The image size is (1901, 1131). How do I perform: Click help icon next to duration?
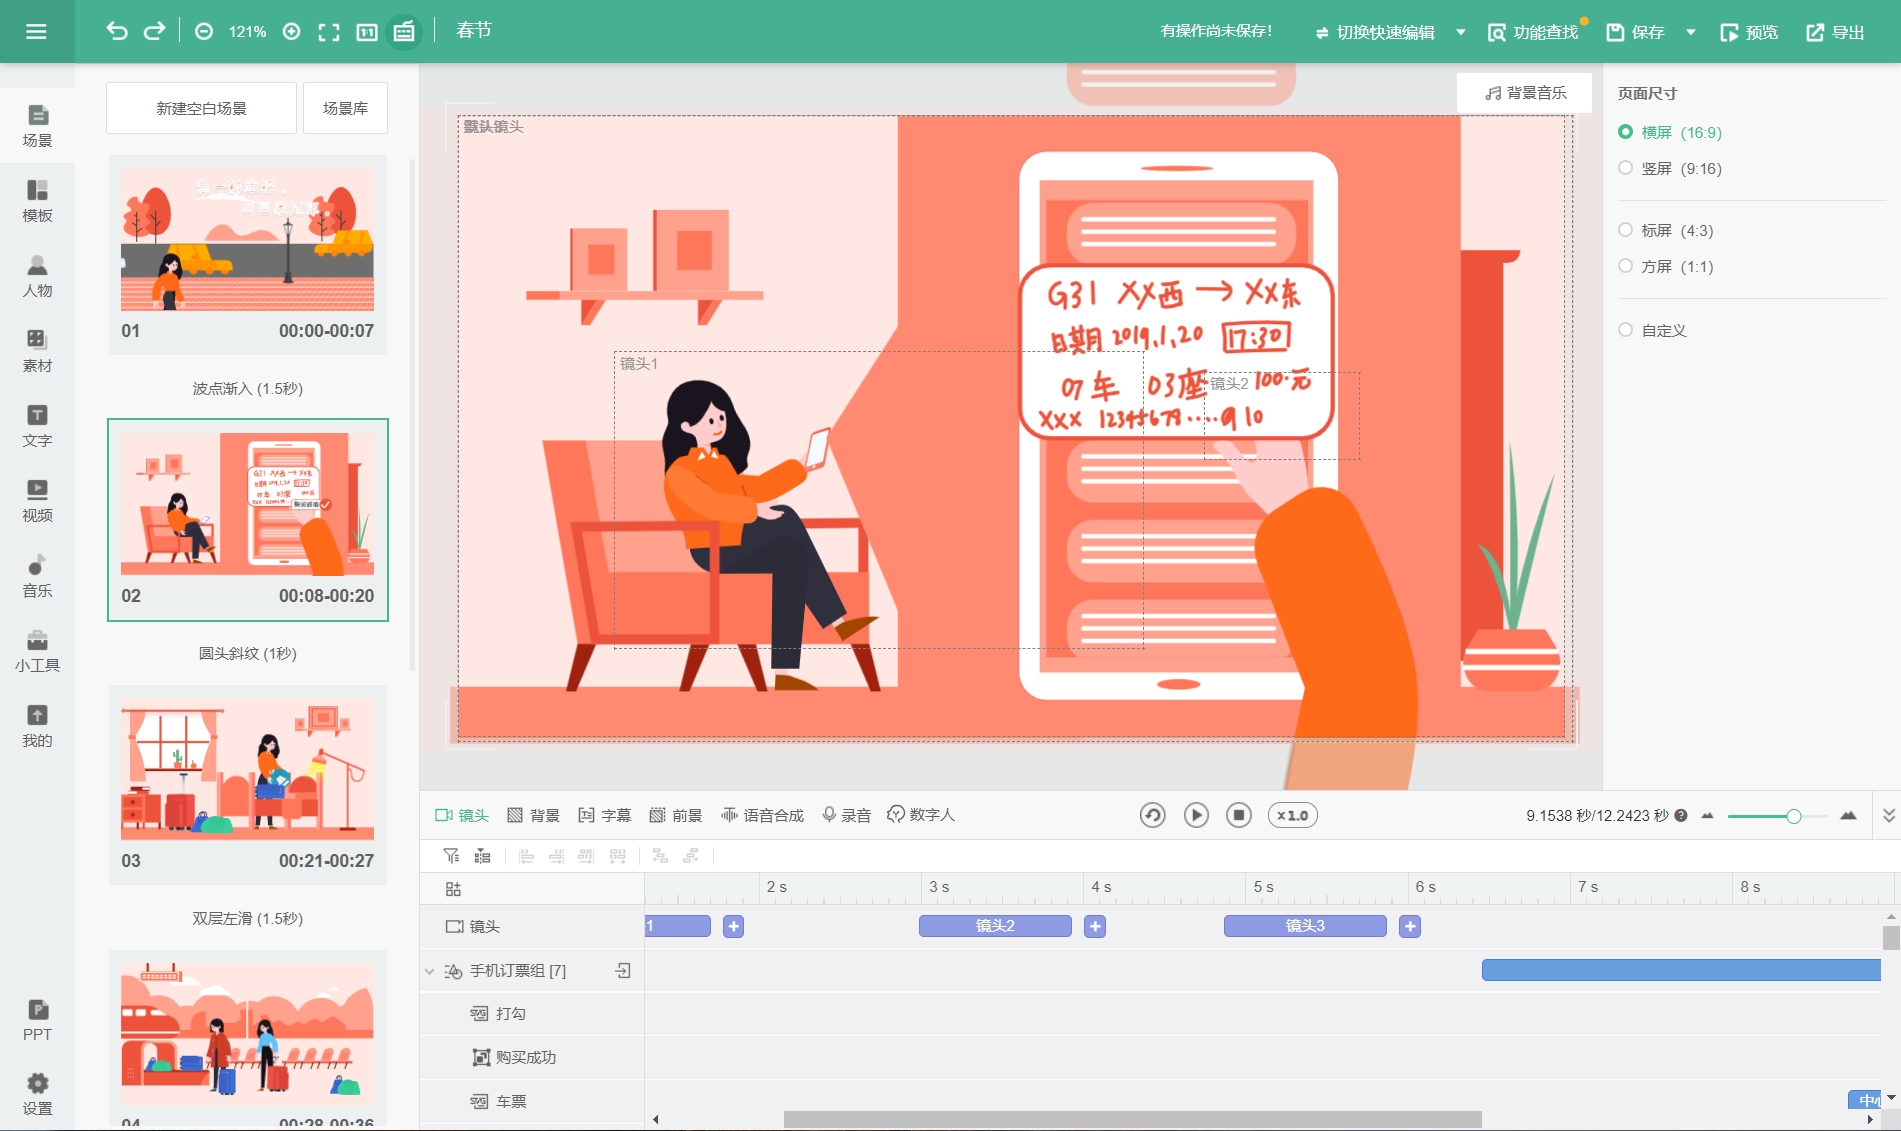[1681, 815]
